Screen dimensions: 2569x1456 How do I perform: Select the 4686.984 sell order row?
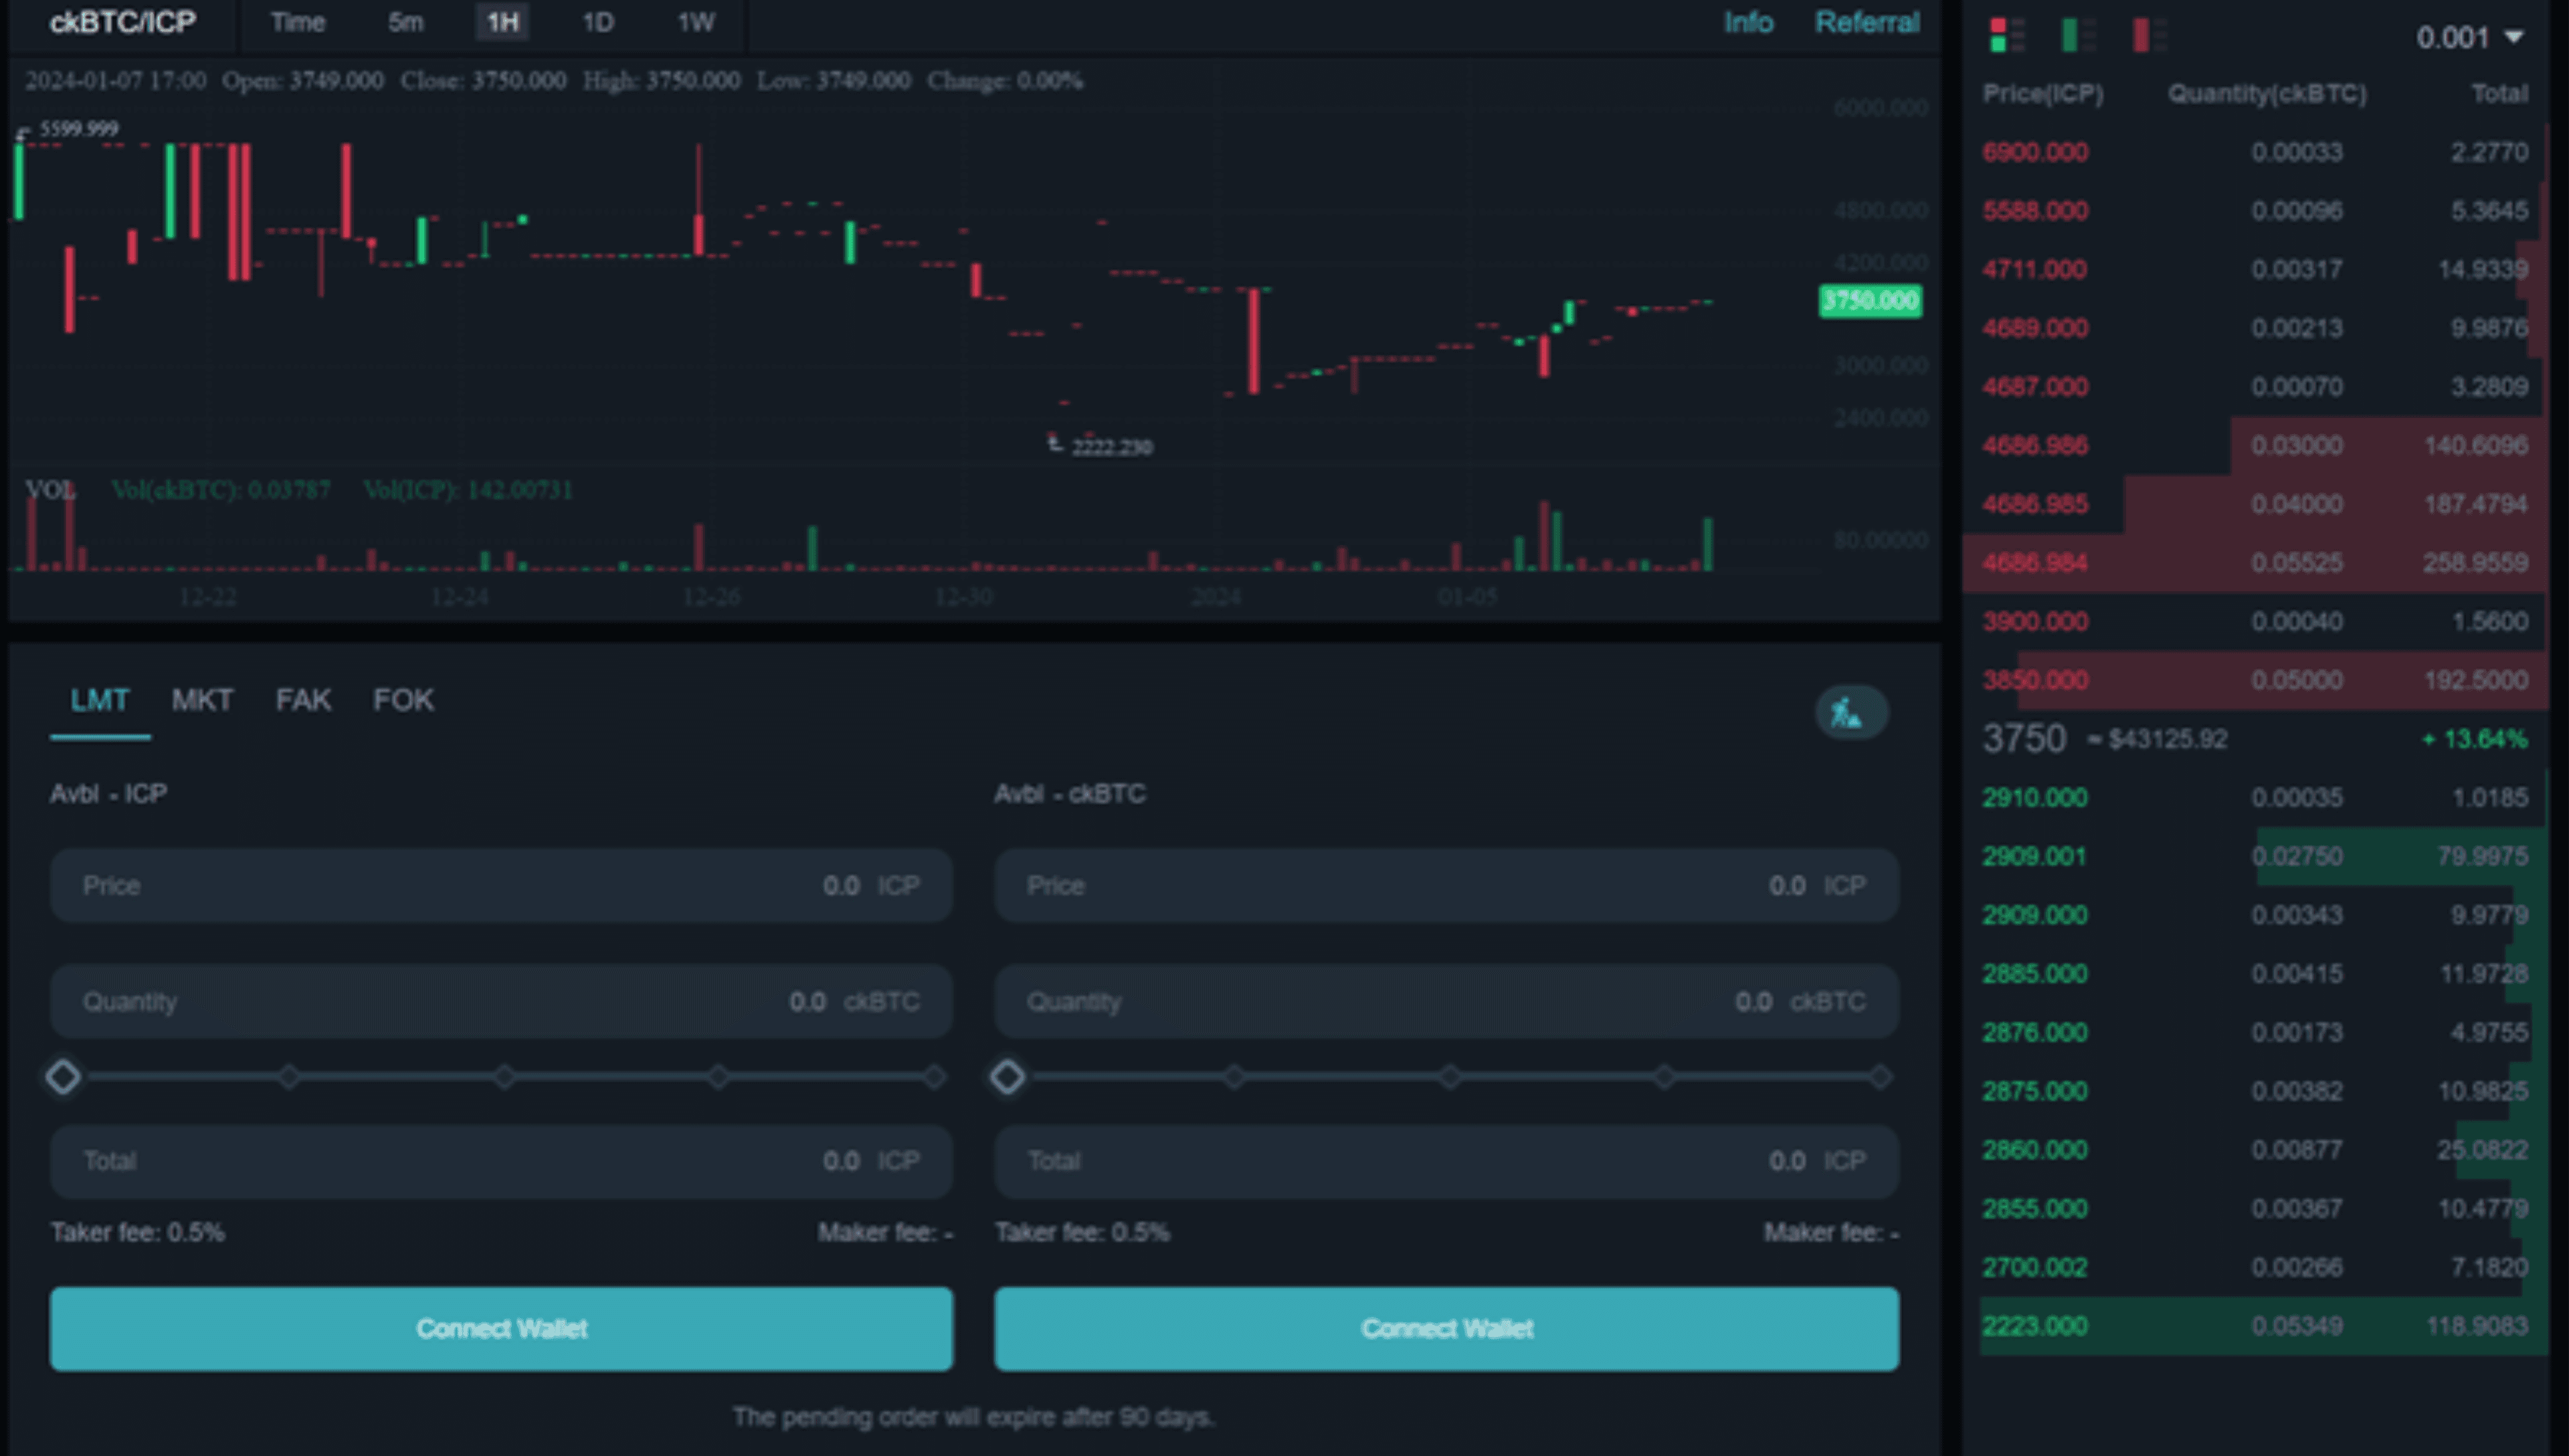click(x=2254, y=562)
